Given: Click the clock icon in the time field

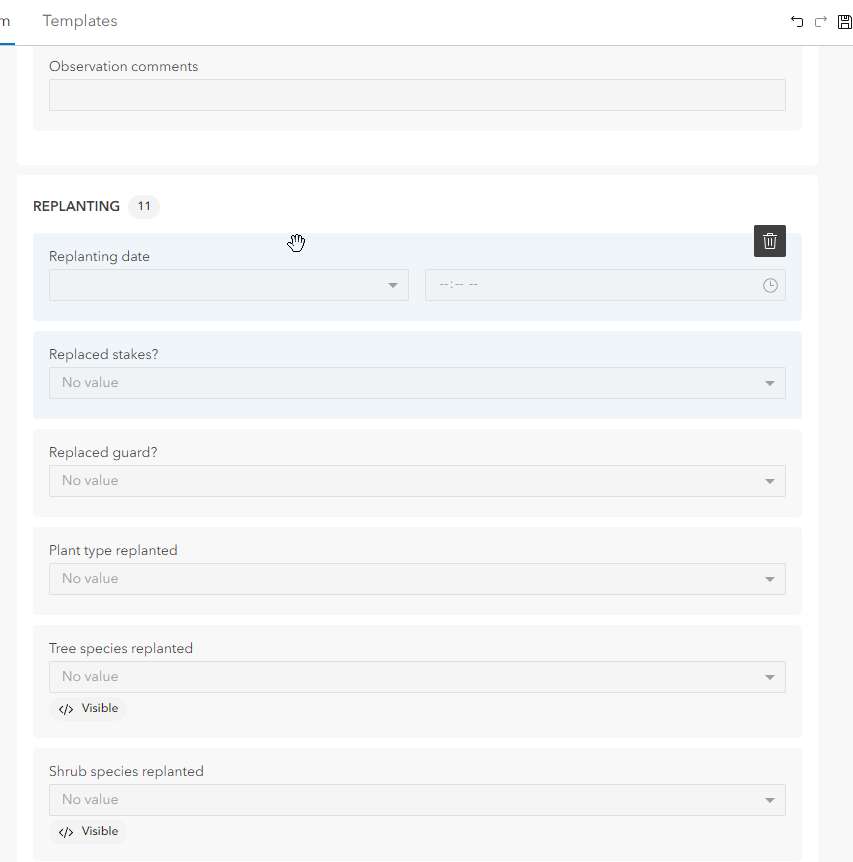Looking at the screenshot, I should pyautogui.click(x=770, y=285).
